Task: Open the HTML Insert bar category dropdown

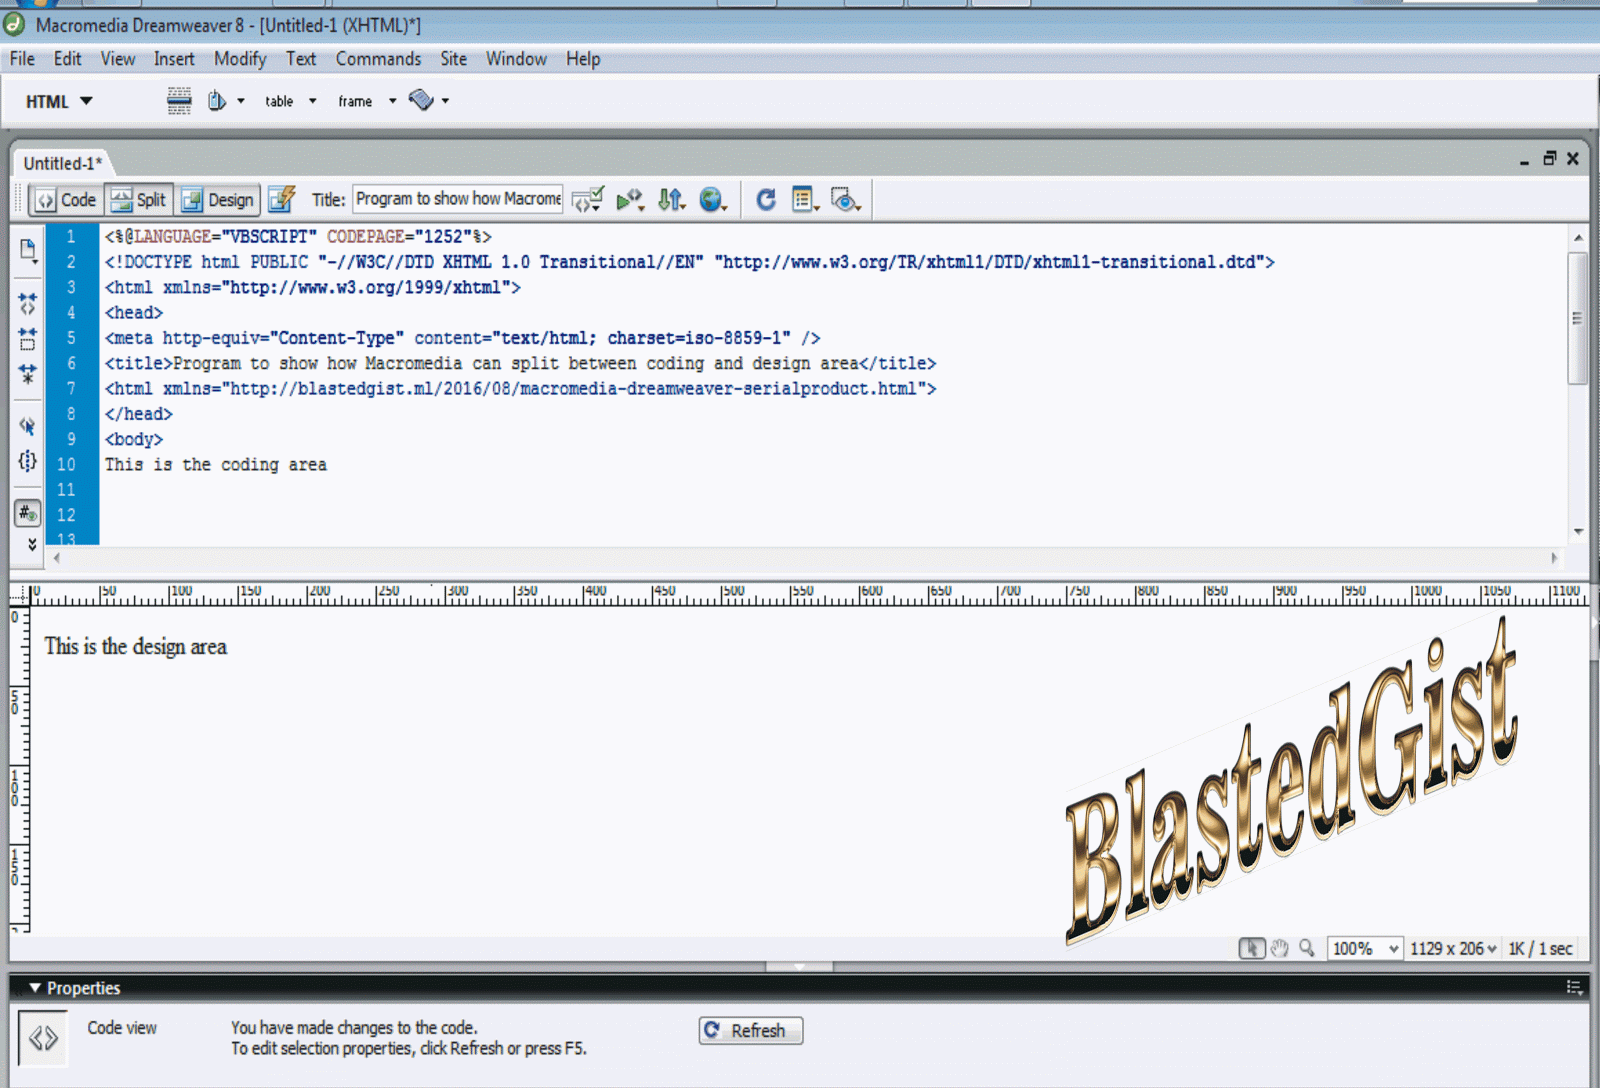Action: (59, 101)
